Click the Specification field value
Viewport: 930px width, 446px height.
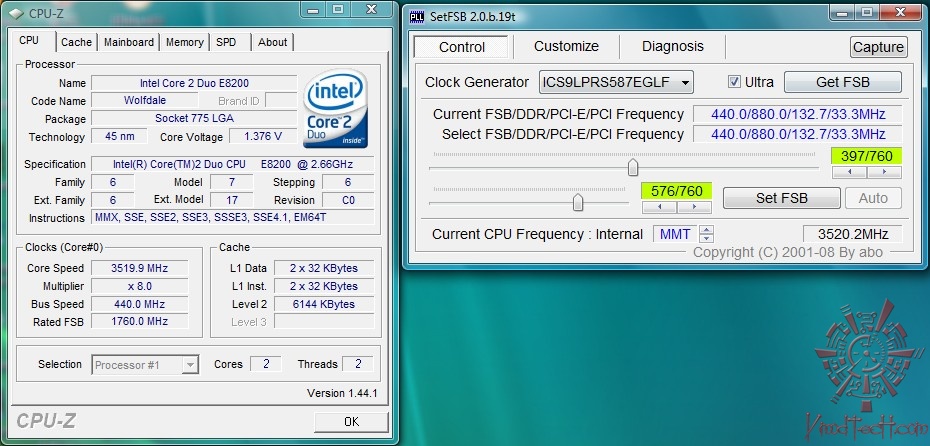[x=232, y=164]
